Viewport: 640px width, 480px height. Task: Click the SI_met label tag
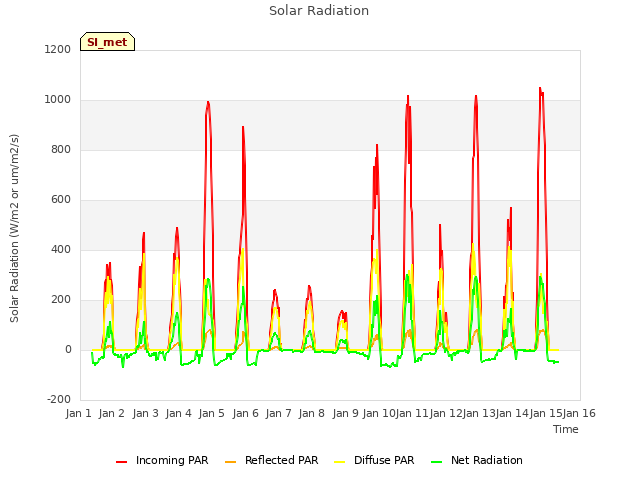(107, 42)
